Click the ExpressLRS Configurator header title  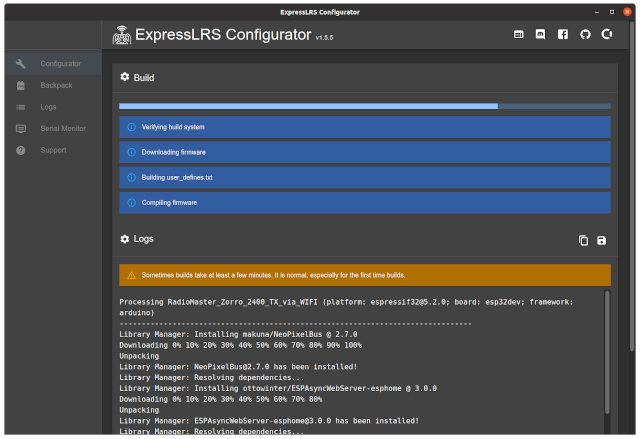click(x=223, y=35)
